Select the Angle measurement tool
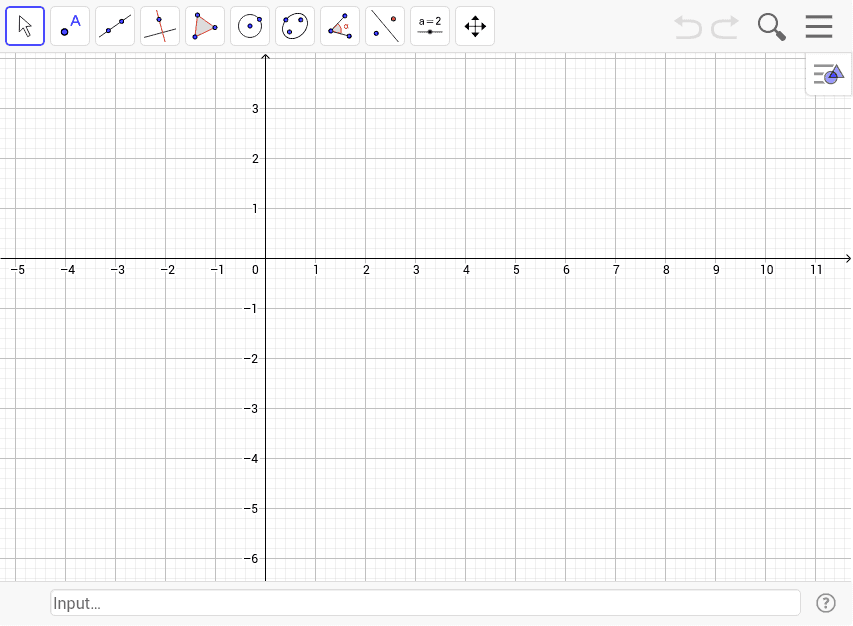This screenshot has width=853, height=626. 340,26
